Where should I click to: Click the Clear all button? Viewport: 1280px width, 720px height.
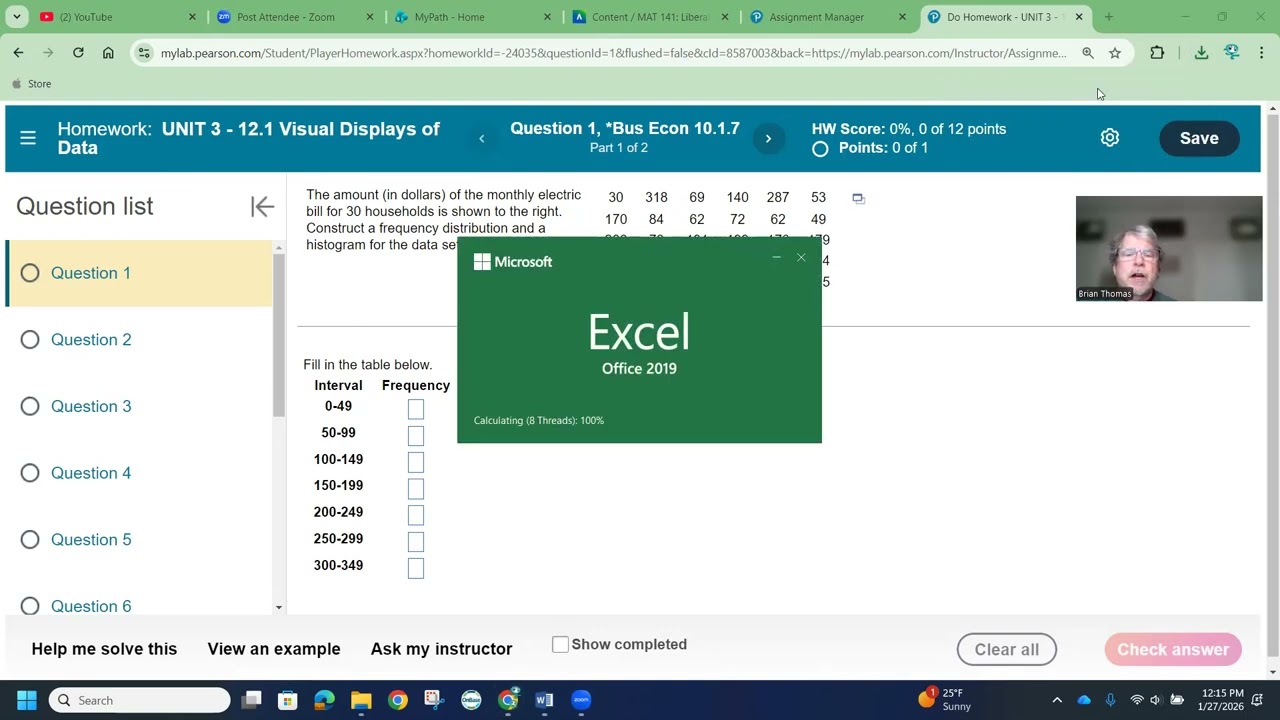1007,649
